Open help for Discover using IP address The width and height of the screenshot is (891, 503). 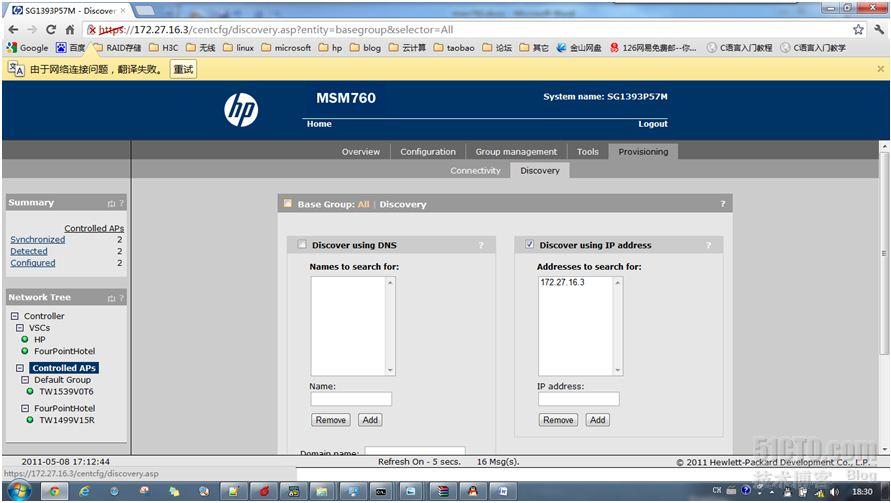708,246
